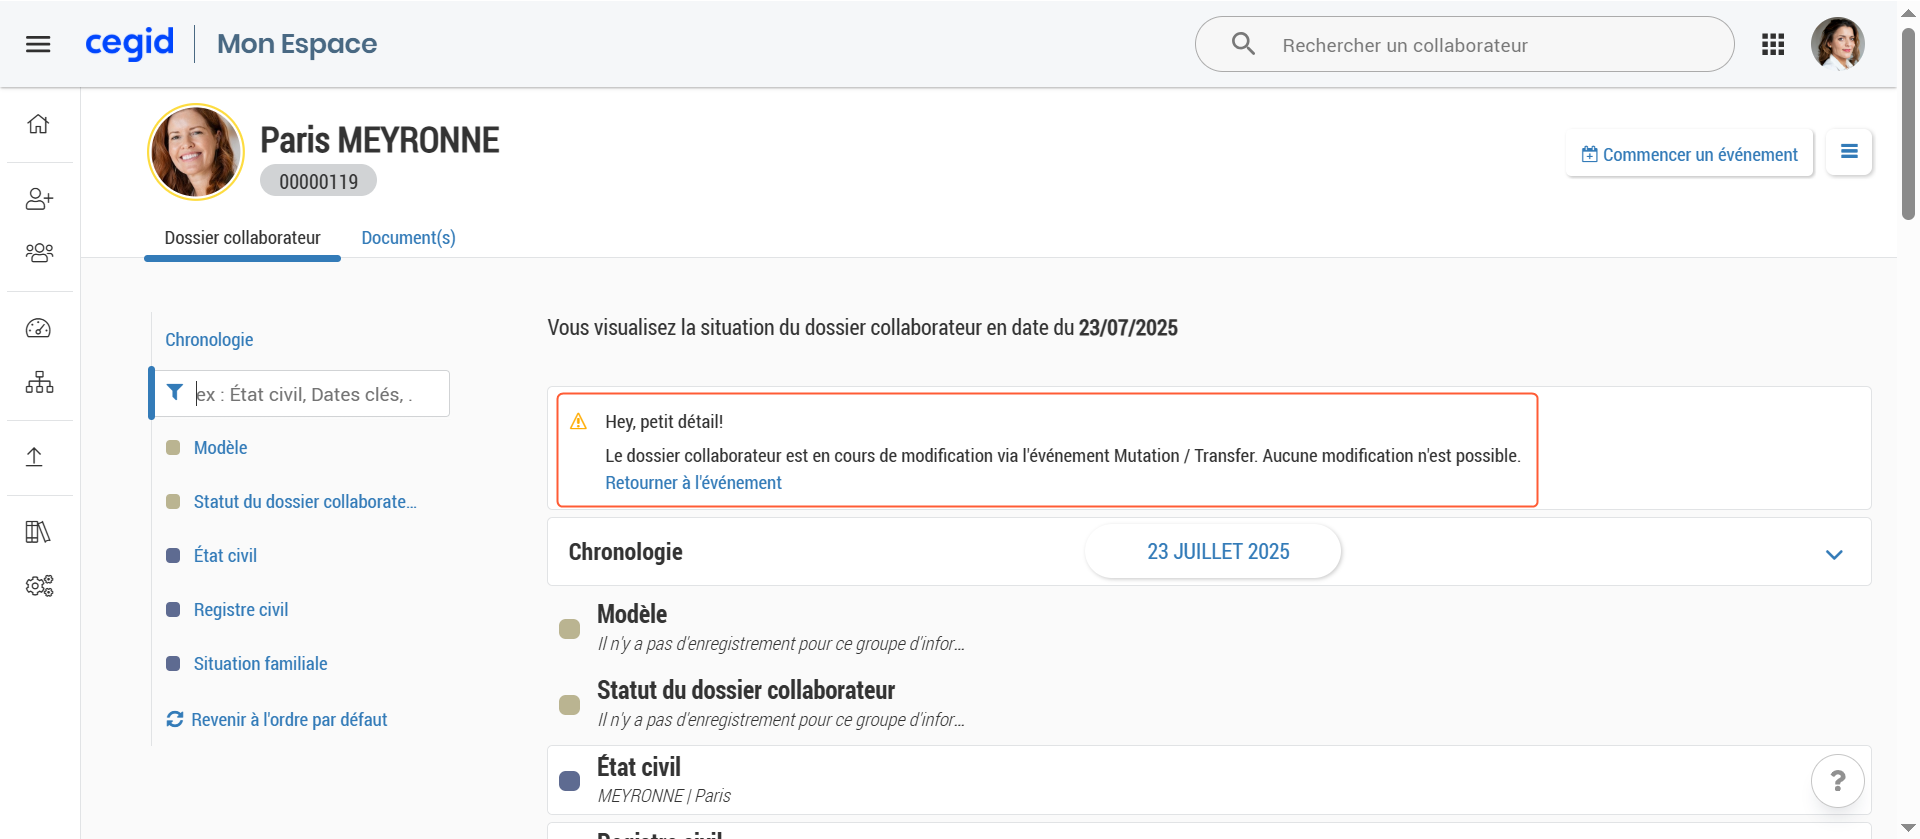
Task: Open the user profile avatar menu
Action: pyautogui.click(x=1838, y=44)
